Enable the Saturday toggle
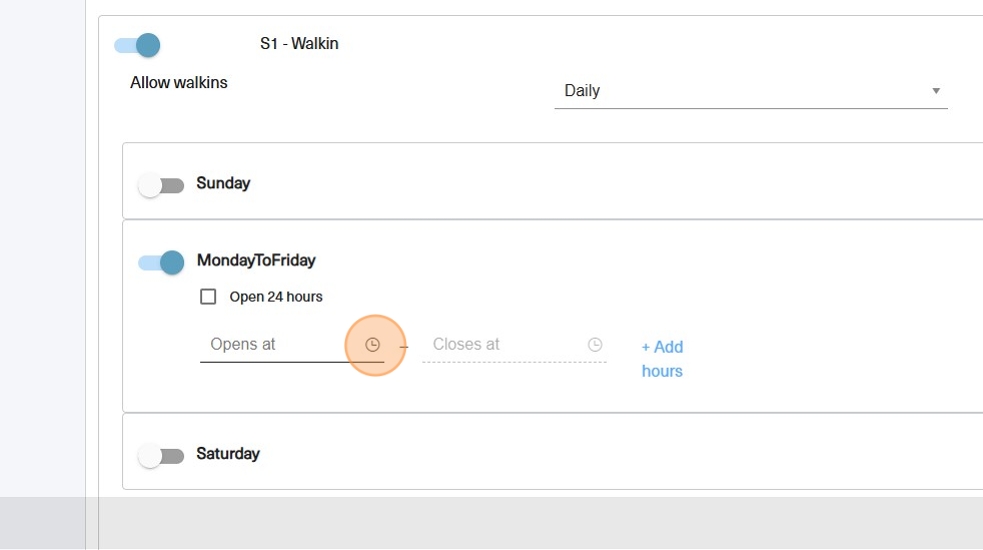983x550 pixels. 161,456
